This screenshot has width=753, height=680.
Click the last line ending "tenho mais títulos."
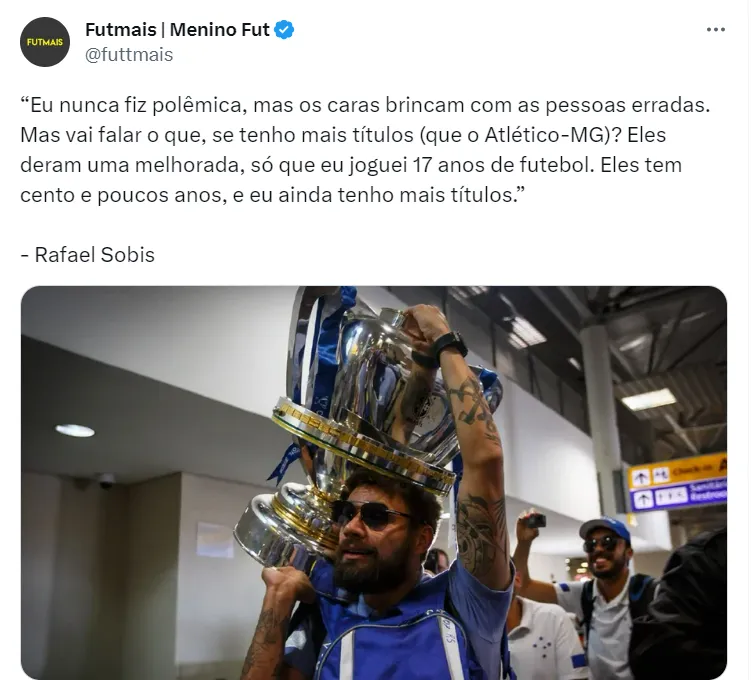[273, 195]
